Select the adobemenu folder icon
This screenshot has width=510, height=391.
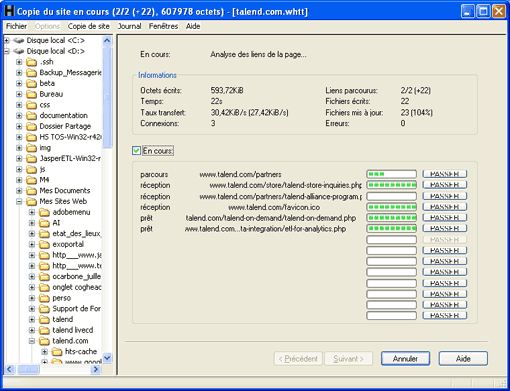coord(44,212)
